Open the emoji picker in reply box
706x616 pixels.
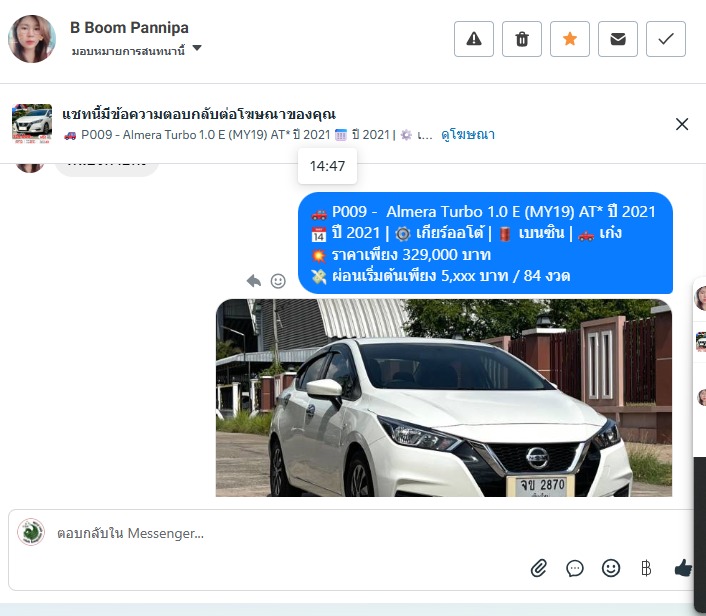tap(611, 568)
